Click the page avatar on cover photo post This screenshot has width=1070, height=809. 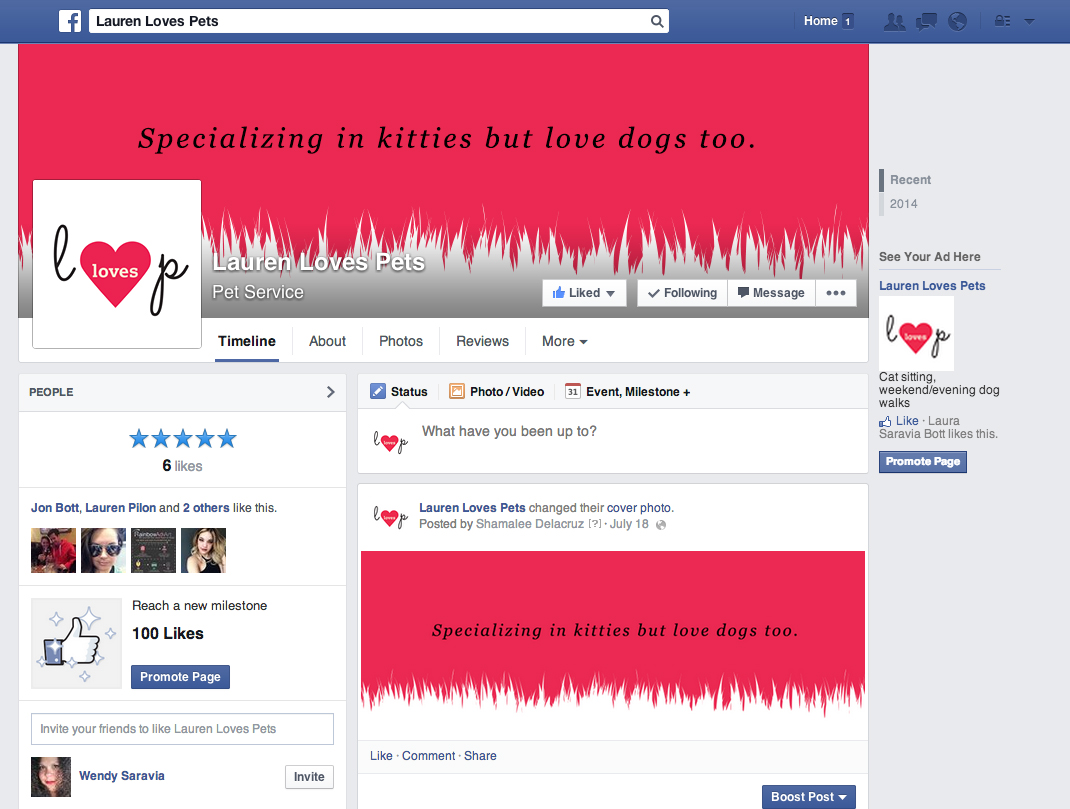click(x=390, y=517)
